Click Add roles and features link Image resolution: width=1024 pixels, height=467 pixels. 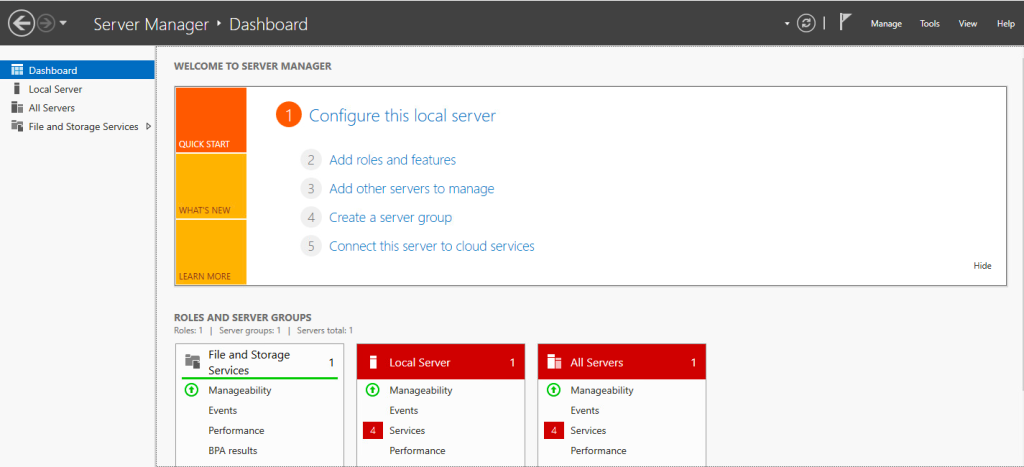click(392, 159)
